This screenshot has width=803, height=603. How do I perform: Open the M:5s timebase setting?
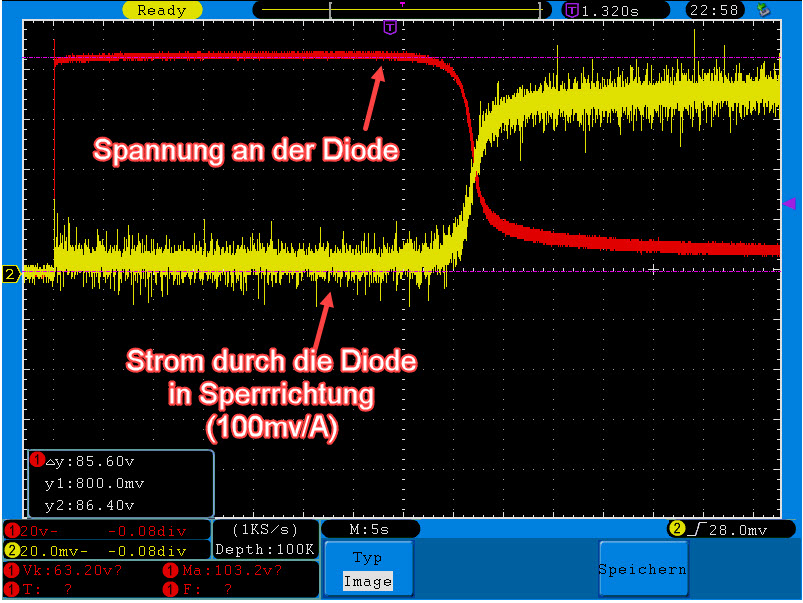tap(370, 528)
